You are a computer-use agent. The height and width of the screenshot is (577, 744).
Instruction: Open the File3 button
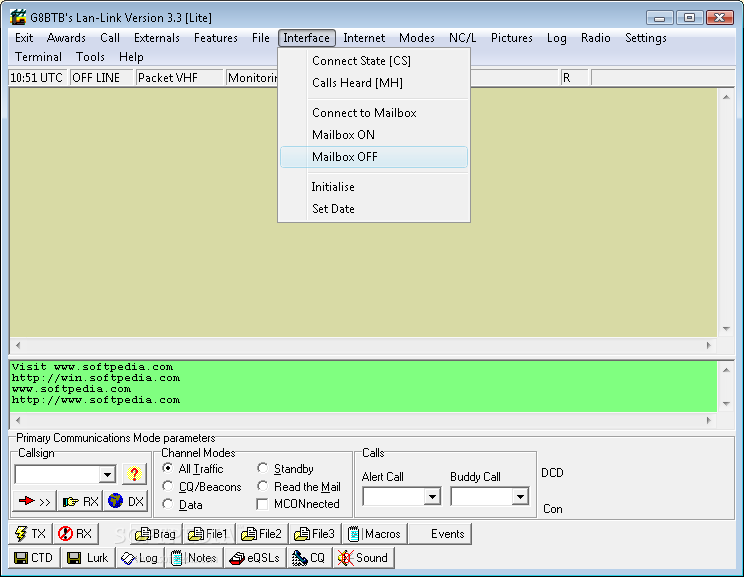pos(315,534)
